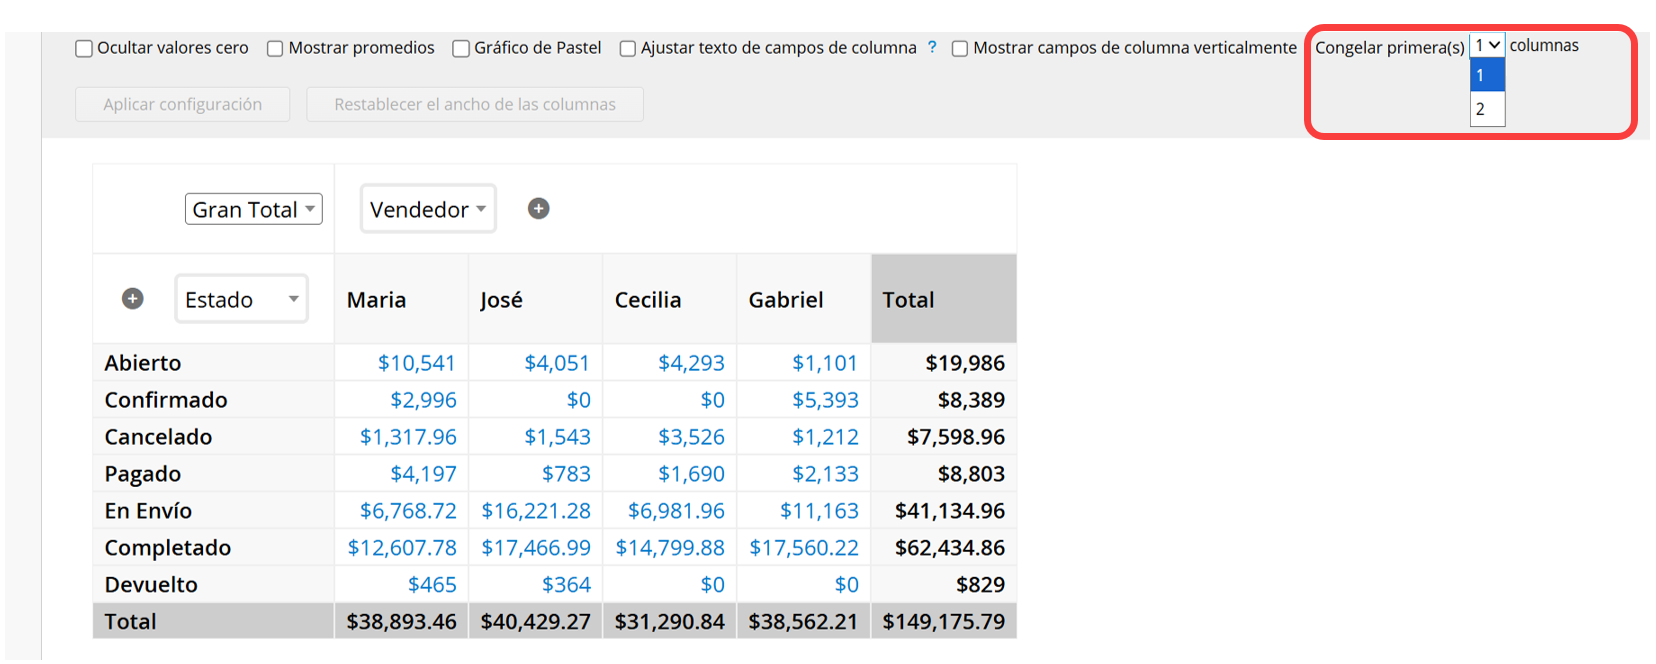Open the Estado row field dropdown
1656x664 pixels.
[x=241, y=299]
